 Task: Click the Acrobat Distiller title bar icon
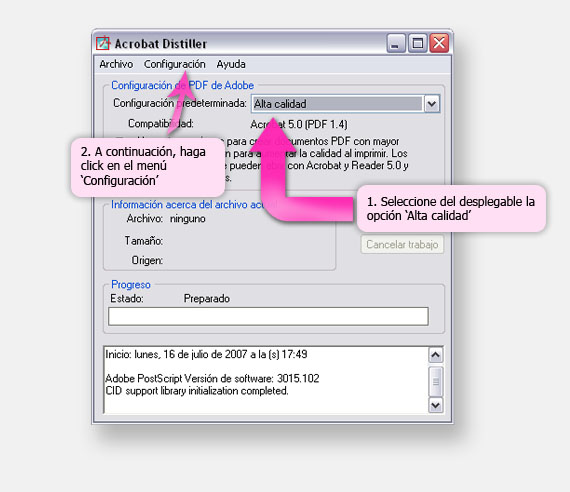pyautogui.click(x=103, y=43)
